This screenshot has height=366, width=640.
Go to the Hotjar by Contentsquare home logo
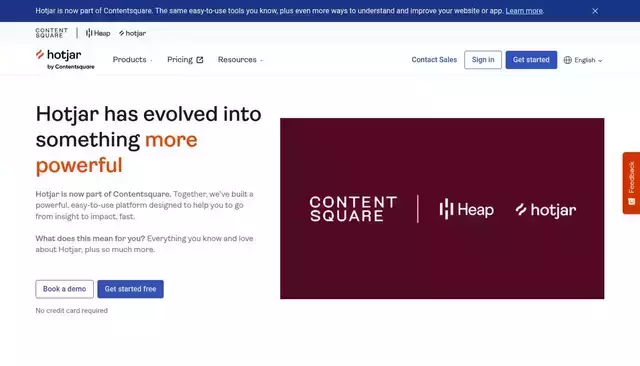pyautogui.click(x=65, y=60)
